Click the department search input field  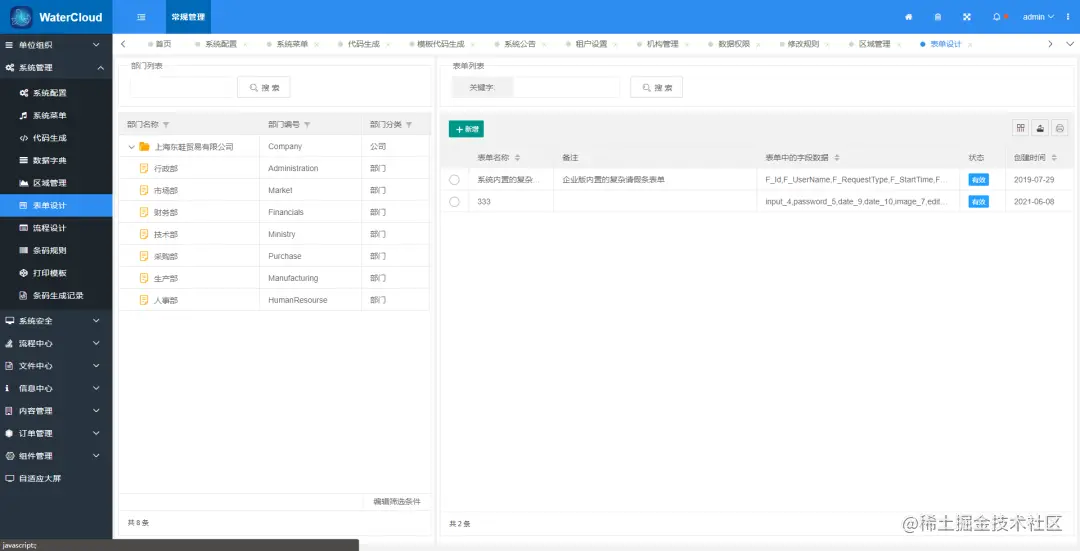click(x=182, y=87)
